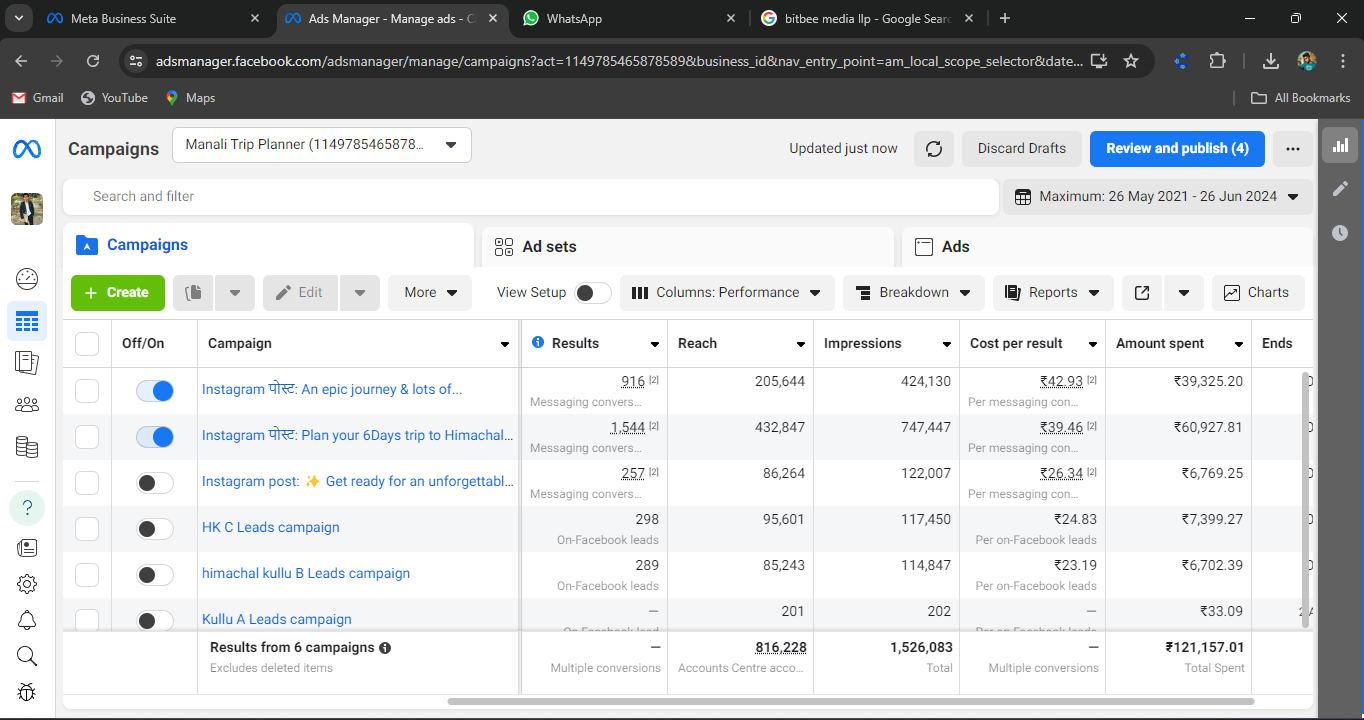The width and height of the screenshot is (1364, 720).
Task: Tick the checkbox for HK C Leads campaign
Action: [x=87, y=529]
